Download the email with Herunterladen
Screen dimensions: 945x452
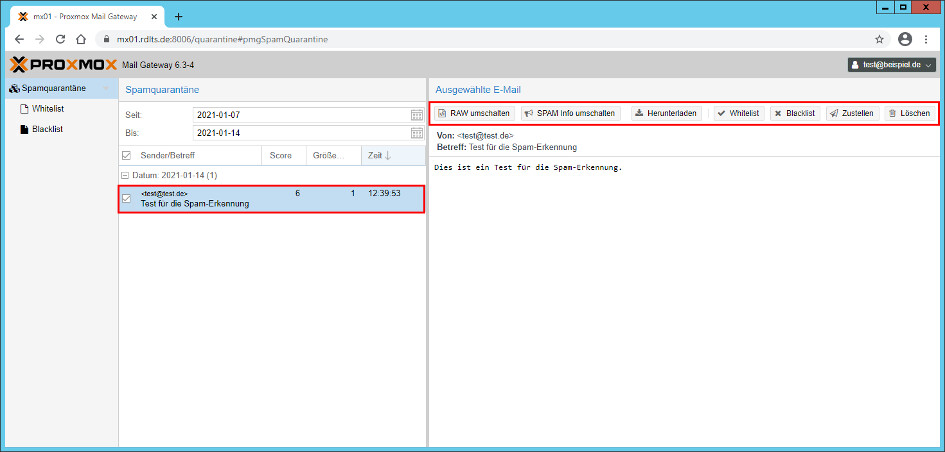[x=666, y=113]
